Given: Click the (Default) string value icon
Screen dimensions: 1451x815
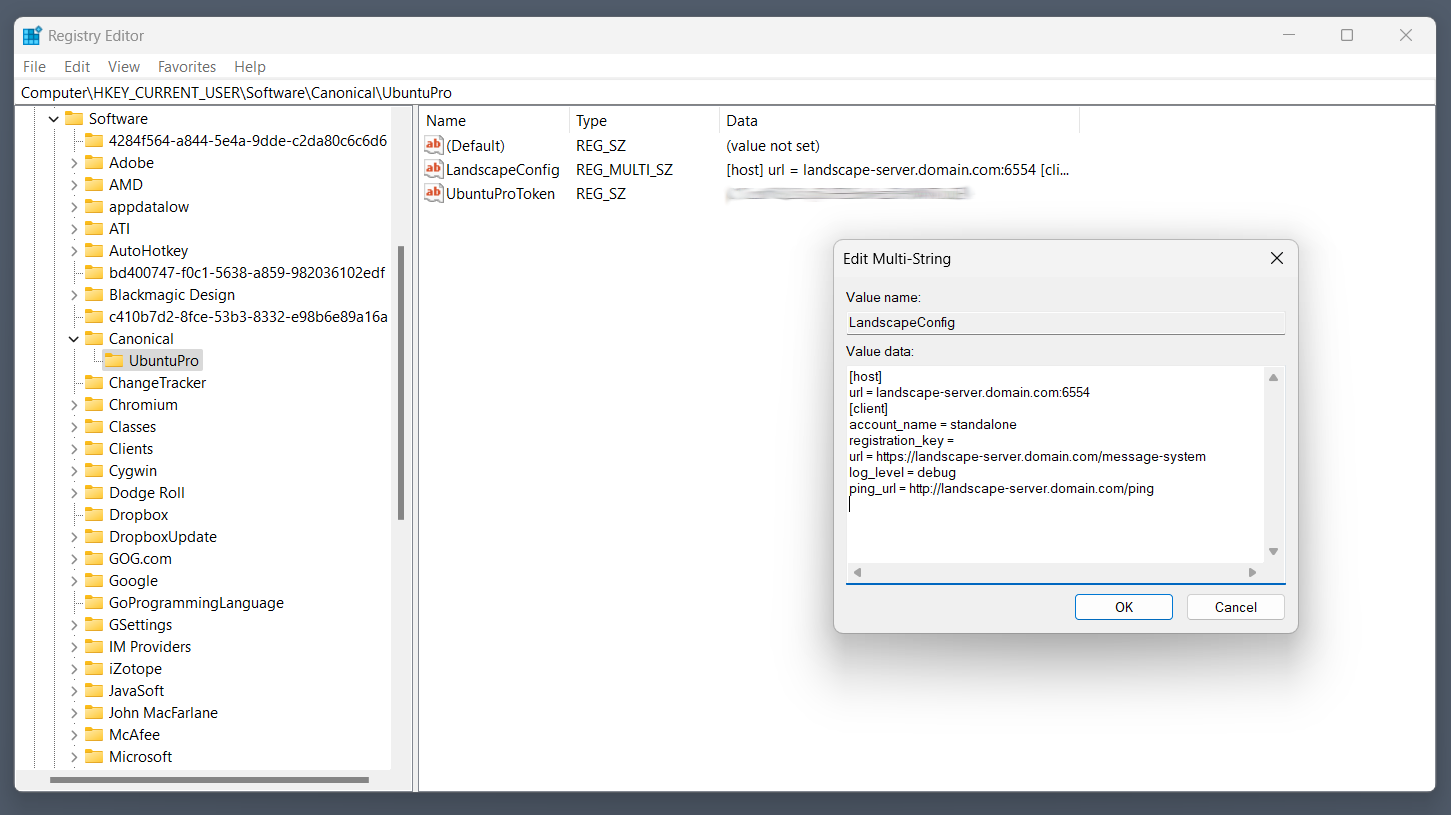Looking at the screenshot, I should pyautogui.click(x=433, y=146).
